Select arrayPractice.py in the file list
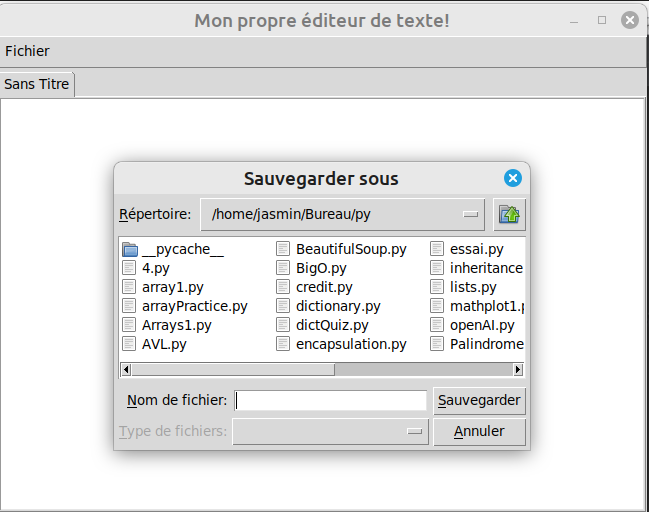Screen dimensions: 649x512 pyautogui.click(x=194, y=306)
